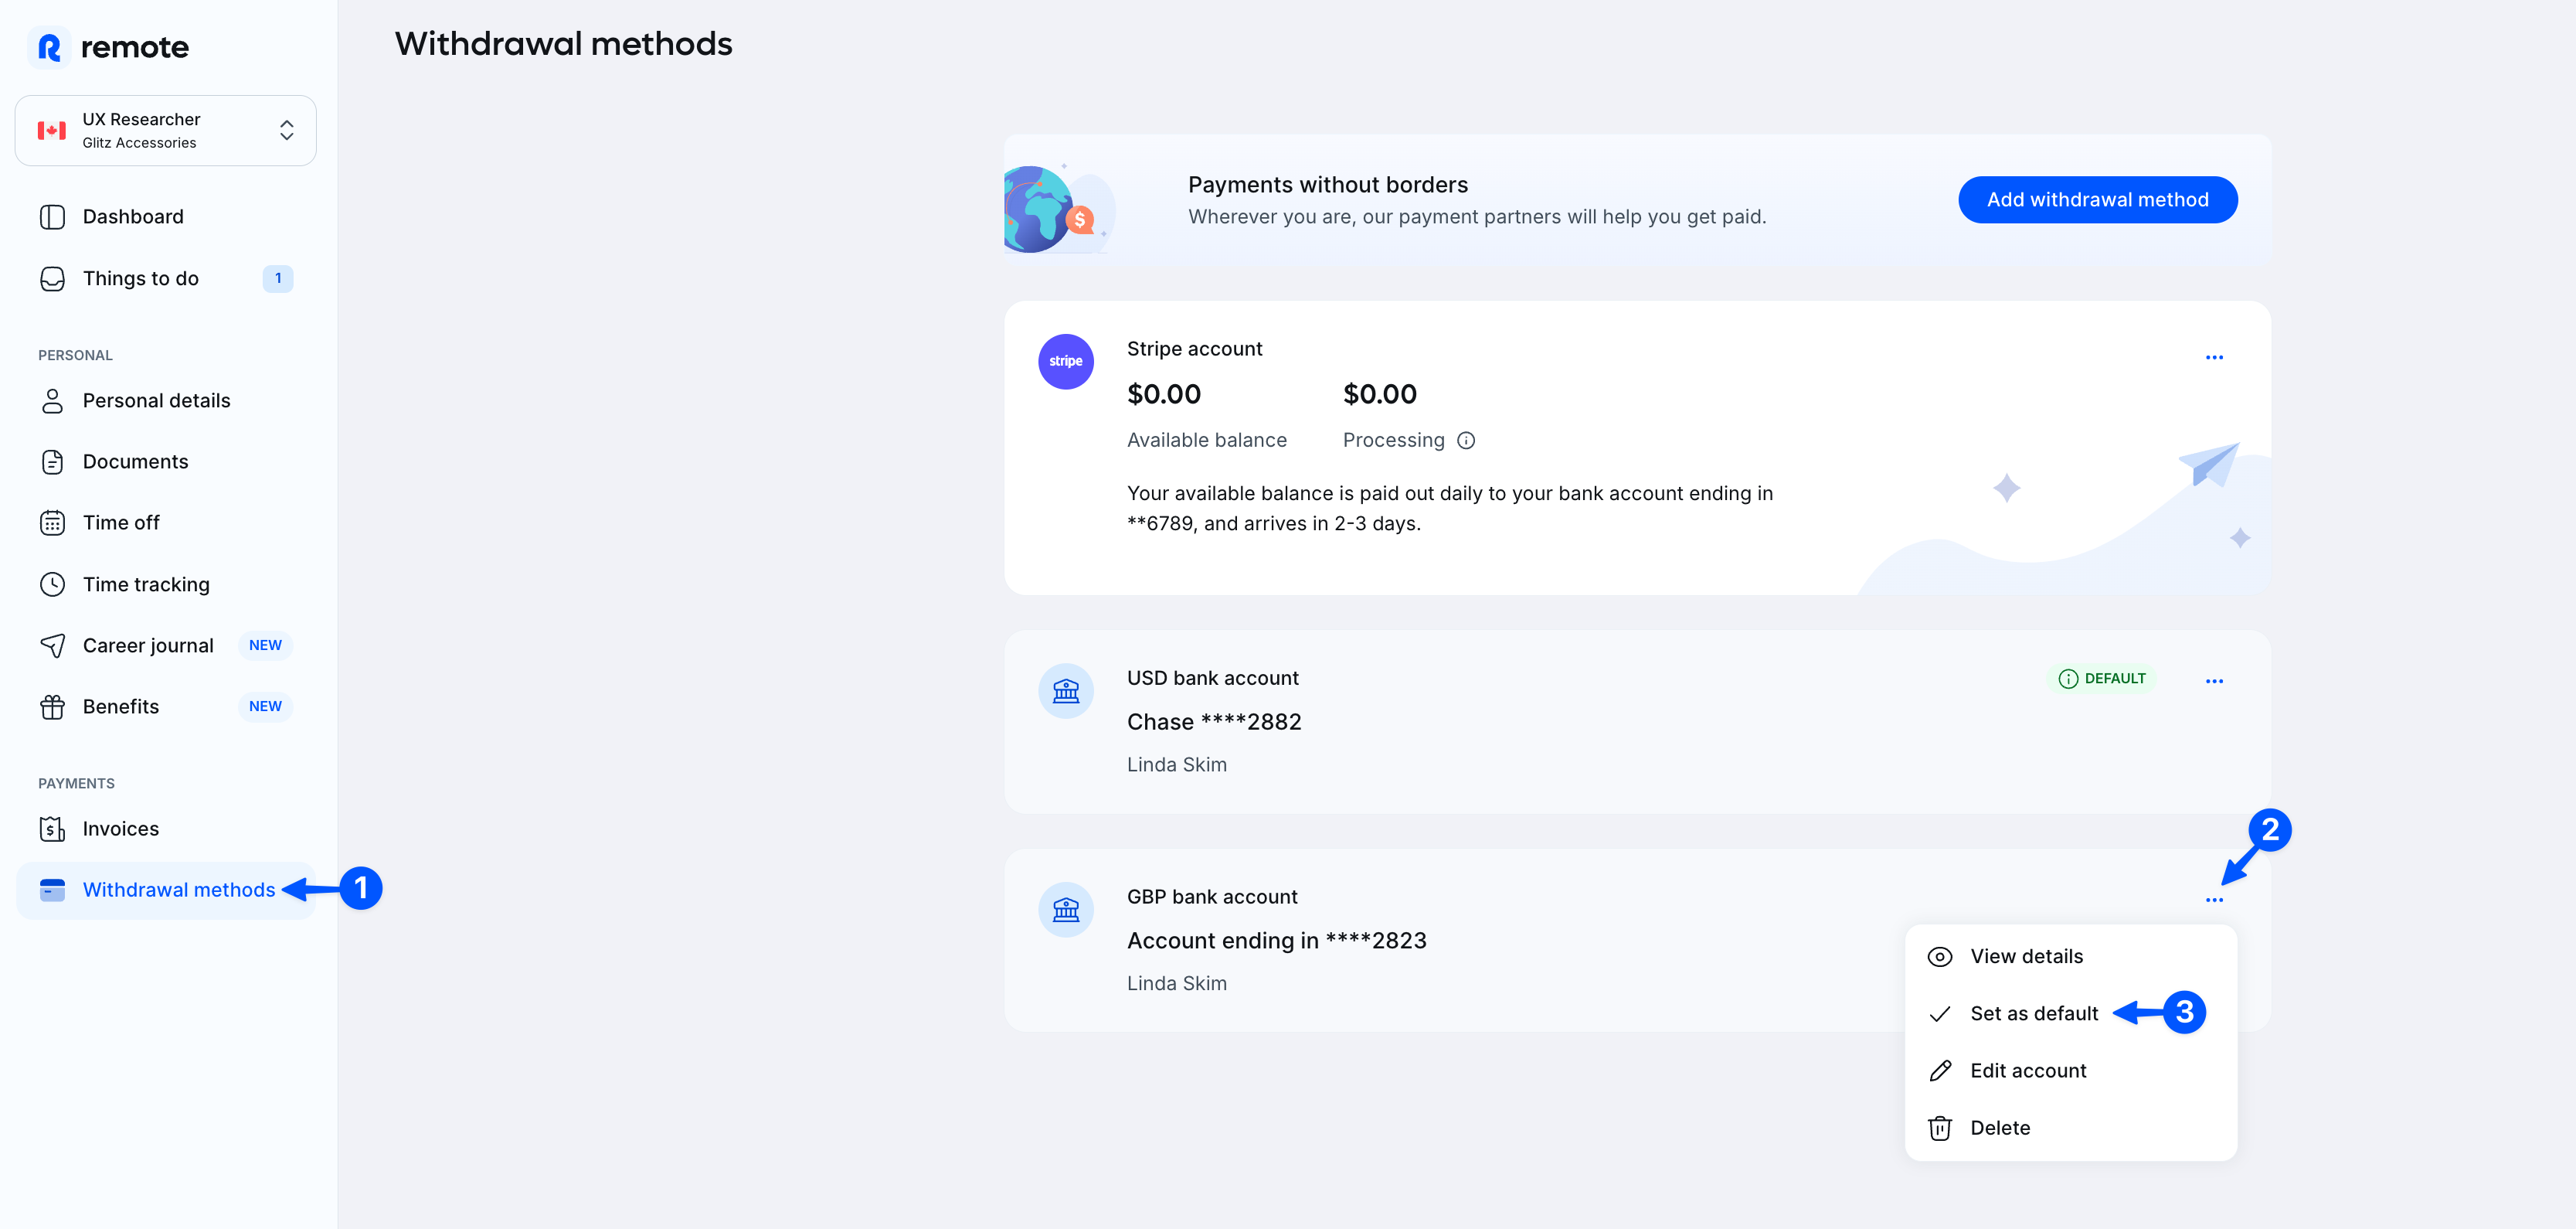Click the Processing info icon

tap(1465, 440)
